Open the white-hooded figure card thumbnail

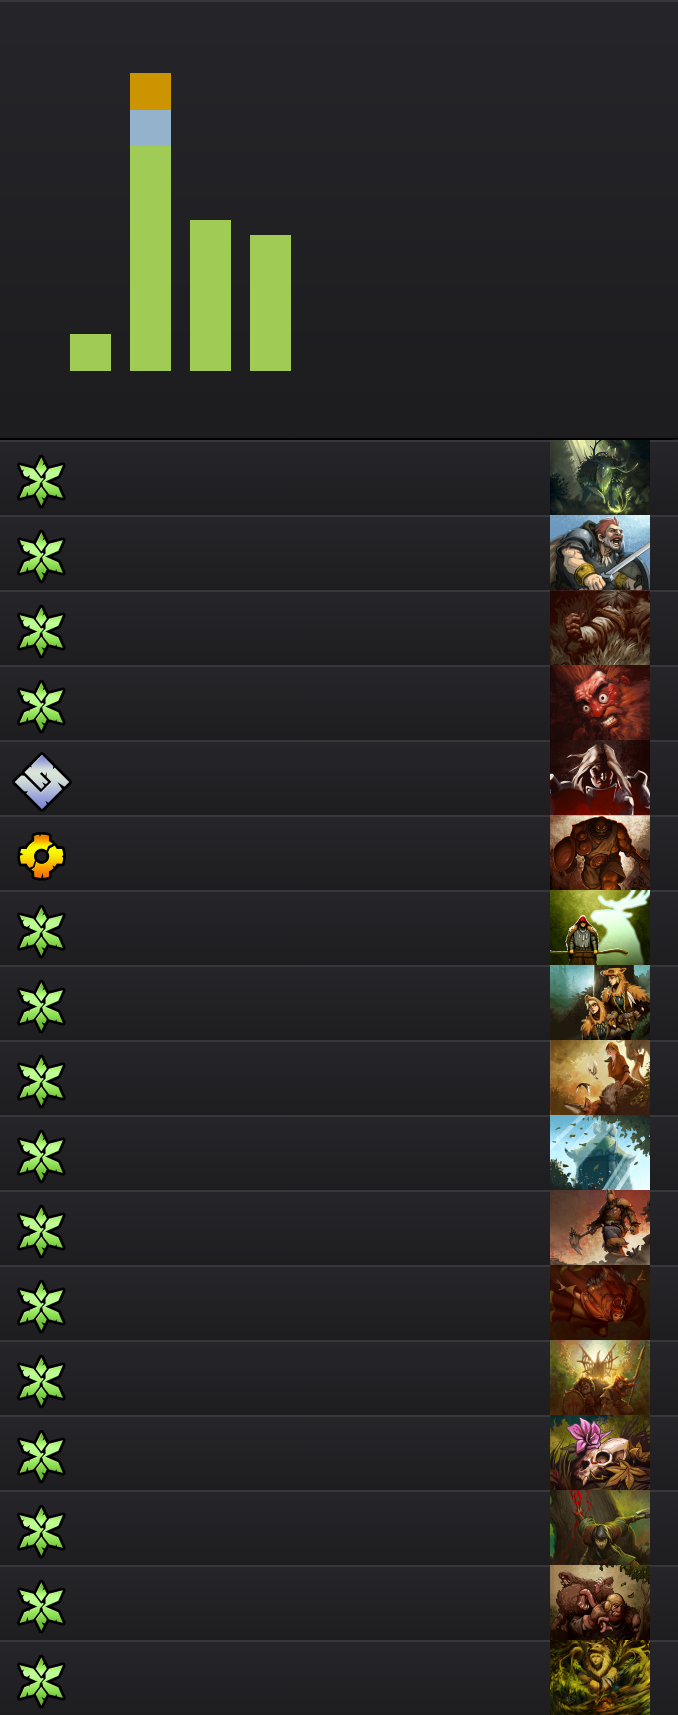(600, 778)
